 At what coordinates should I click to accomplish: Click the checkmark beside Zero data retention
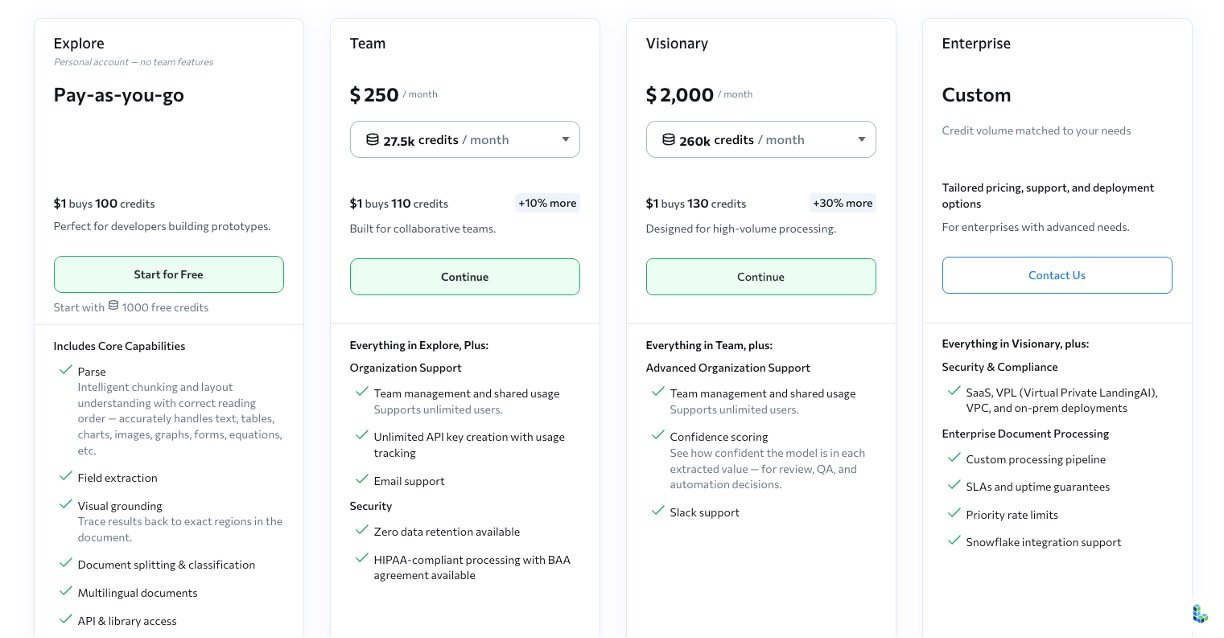click(x=361, y=531)
